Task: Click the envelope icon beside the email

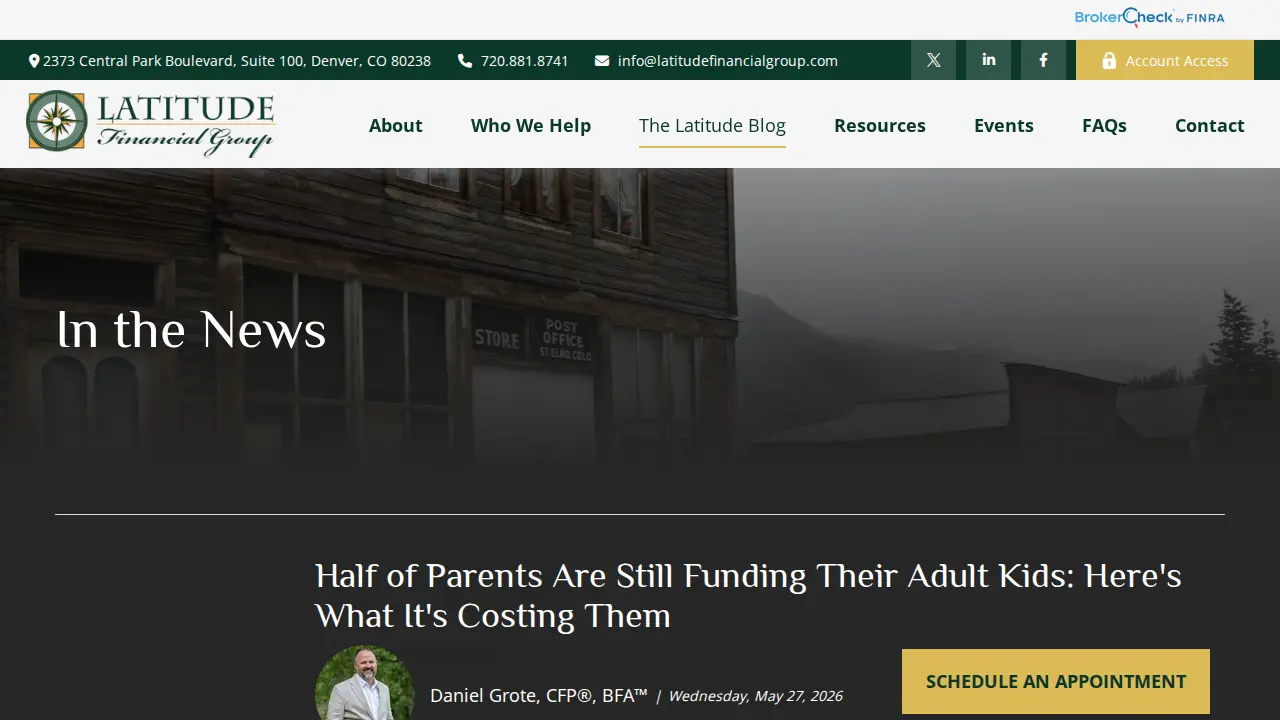Action: point(602,61)
